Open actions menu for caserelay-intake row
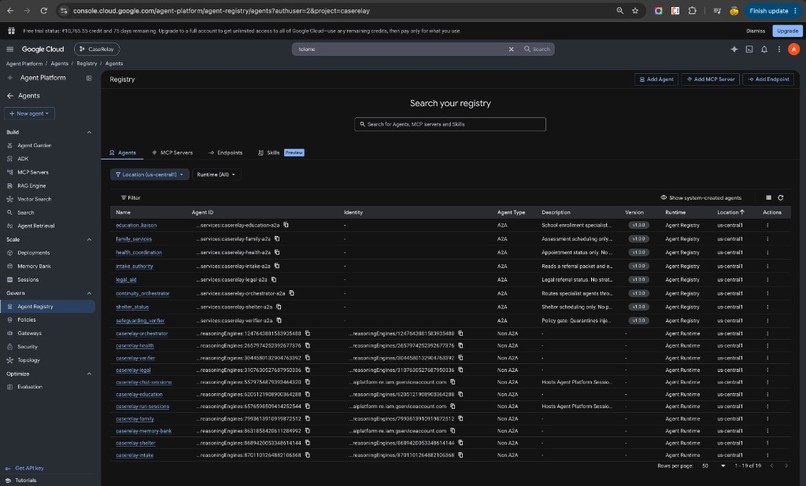The image size is (806, 486). 767,455
